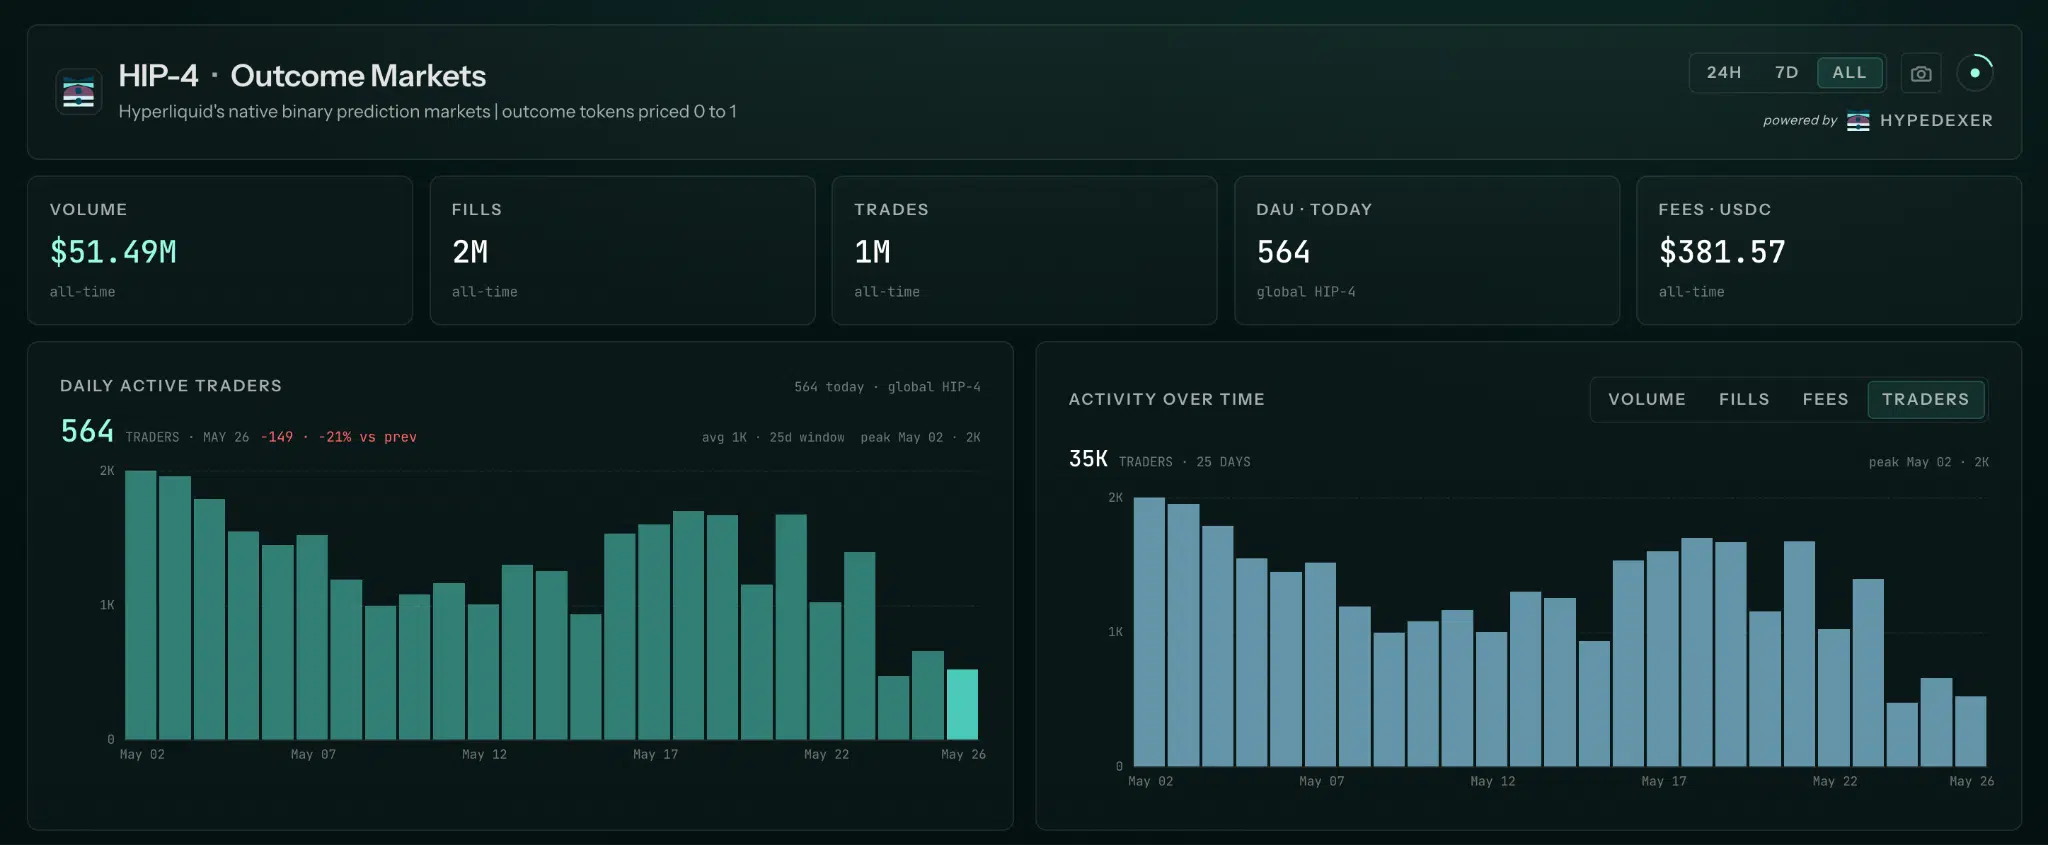
Task: Switch time range to 24H
Action: 1724,73
